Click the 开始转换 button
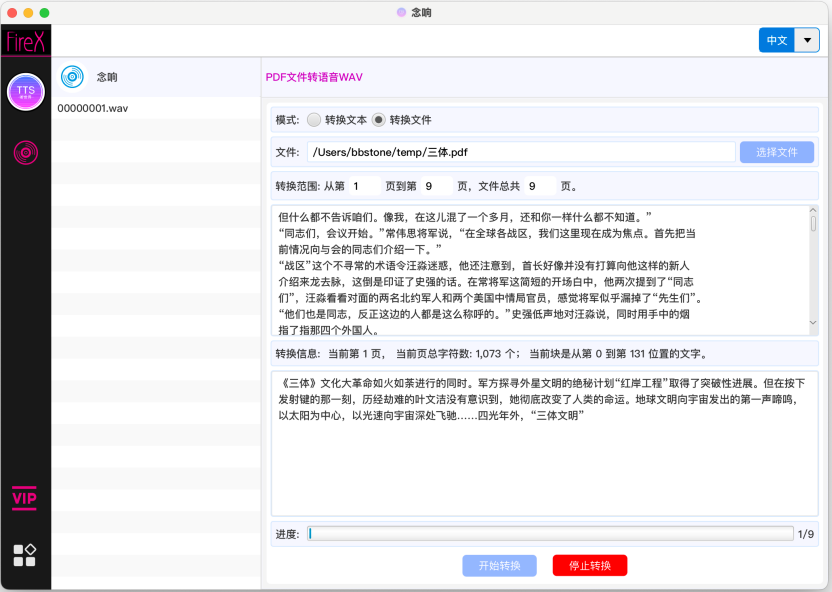 pos(499,565)
